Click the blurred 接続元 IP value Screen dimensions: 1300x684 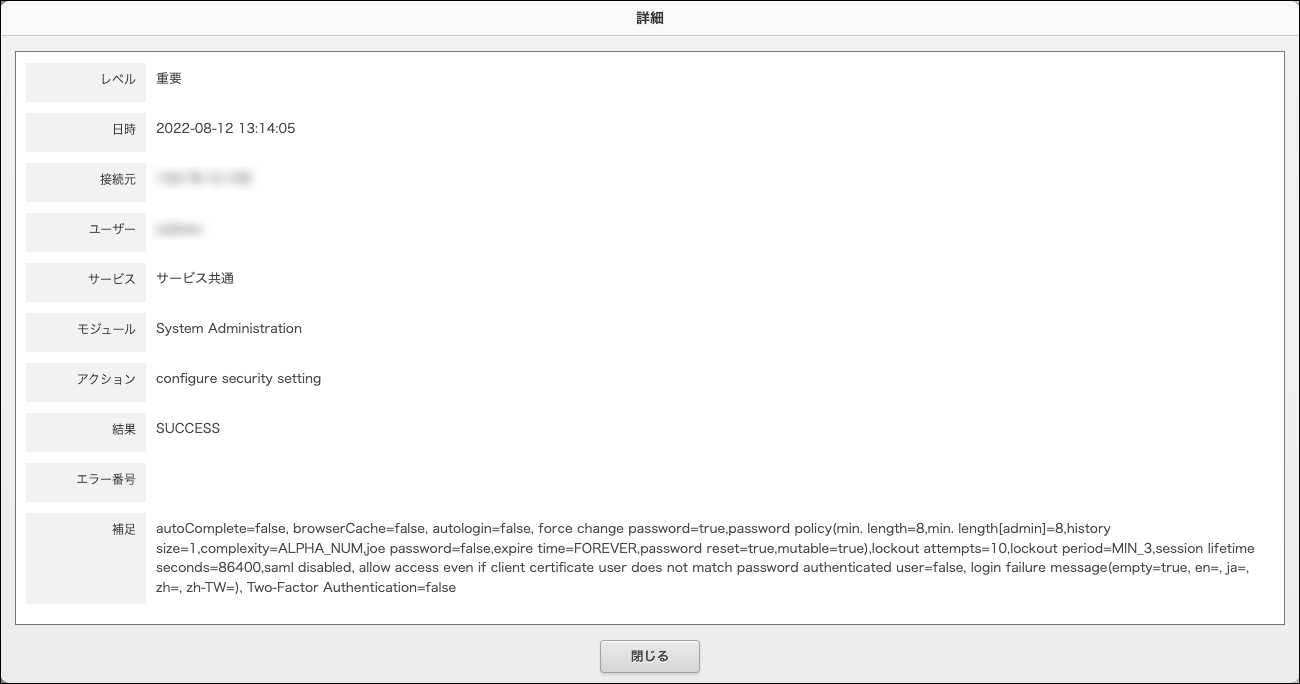204,179
